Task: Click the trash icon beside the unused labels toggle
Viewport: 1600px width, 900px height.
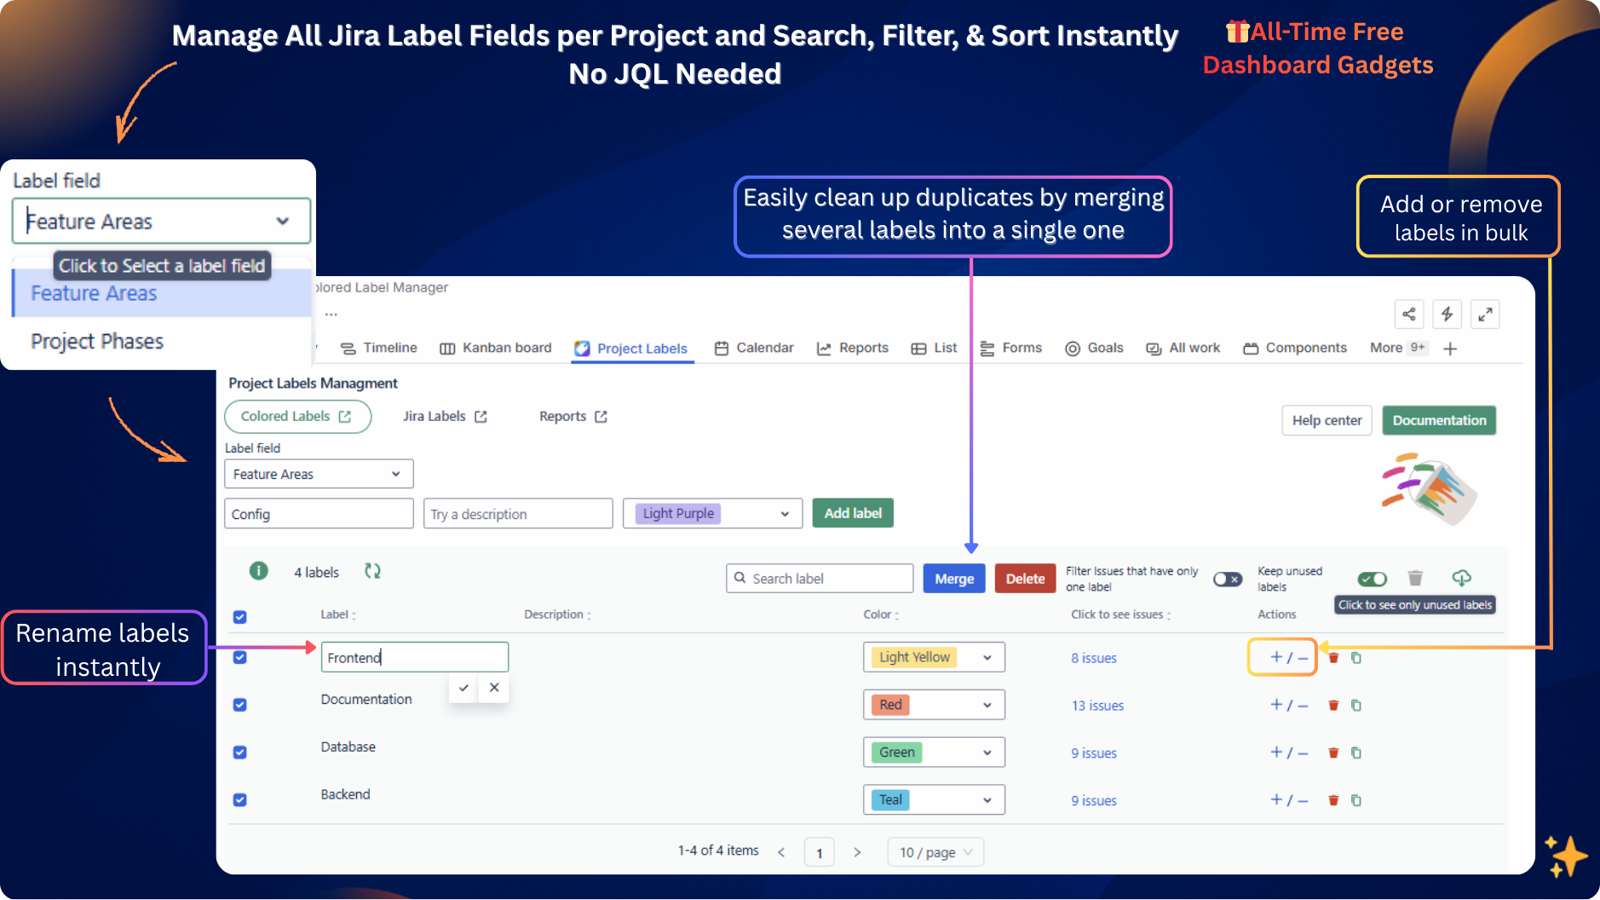Action: (x=1415, y=578)
